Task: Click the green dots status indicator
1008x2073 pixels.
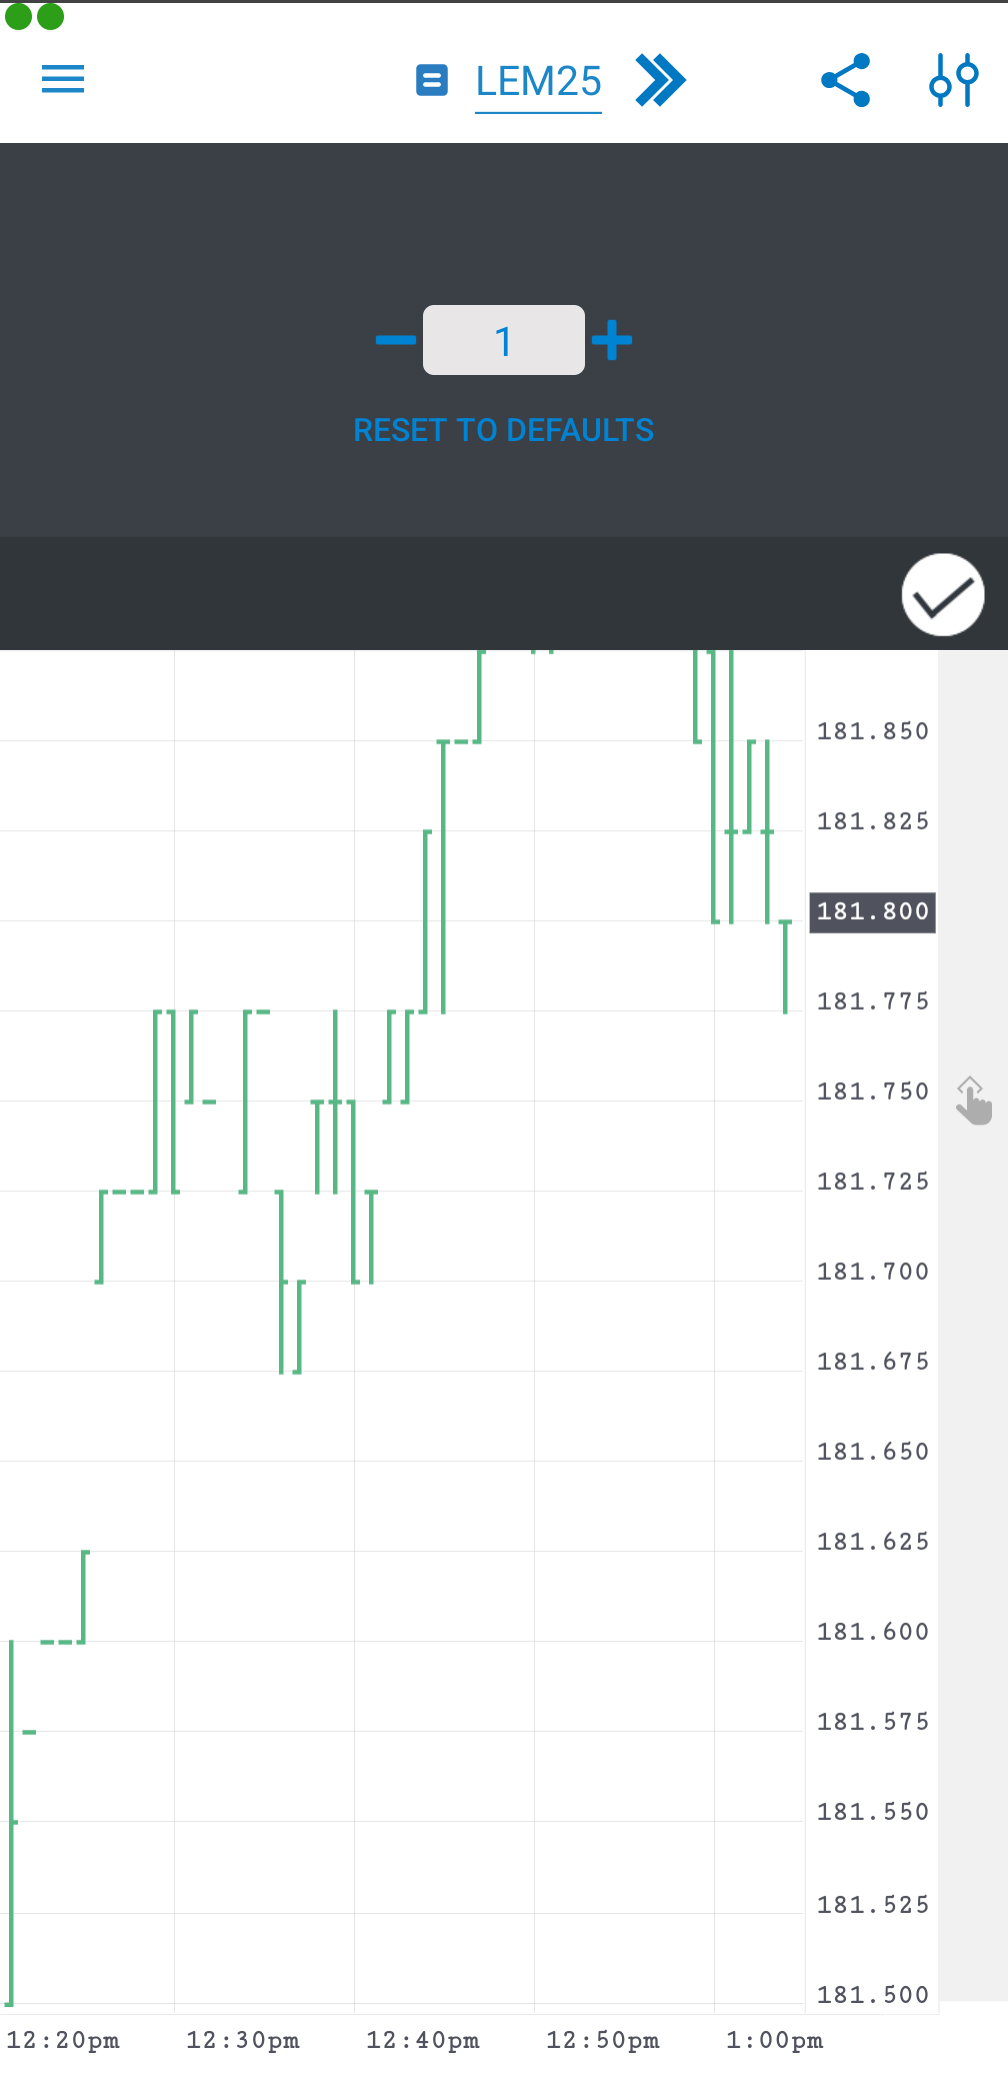Action: pos(34,17)
